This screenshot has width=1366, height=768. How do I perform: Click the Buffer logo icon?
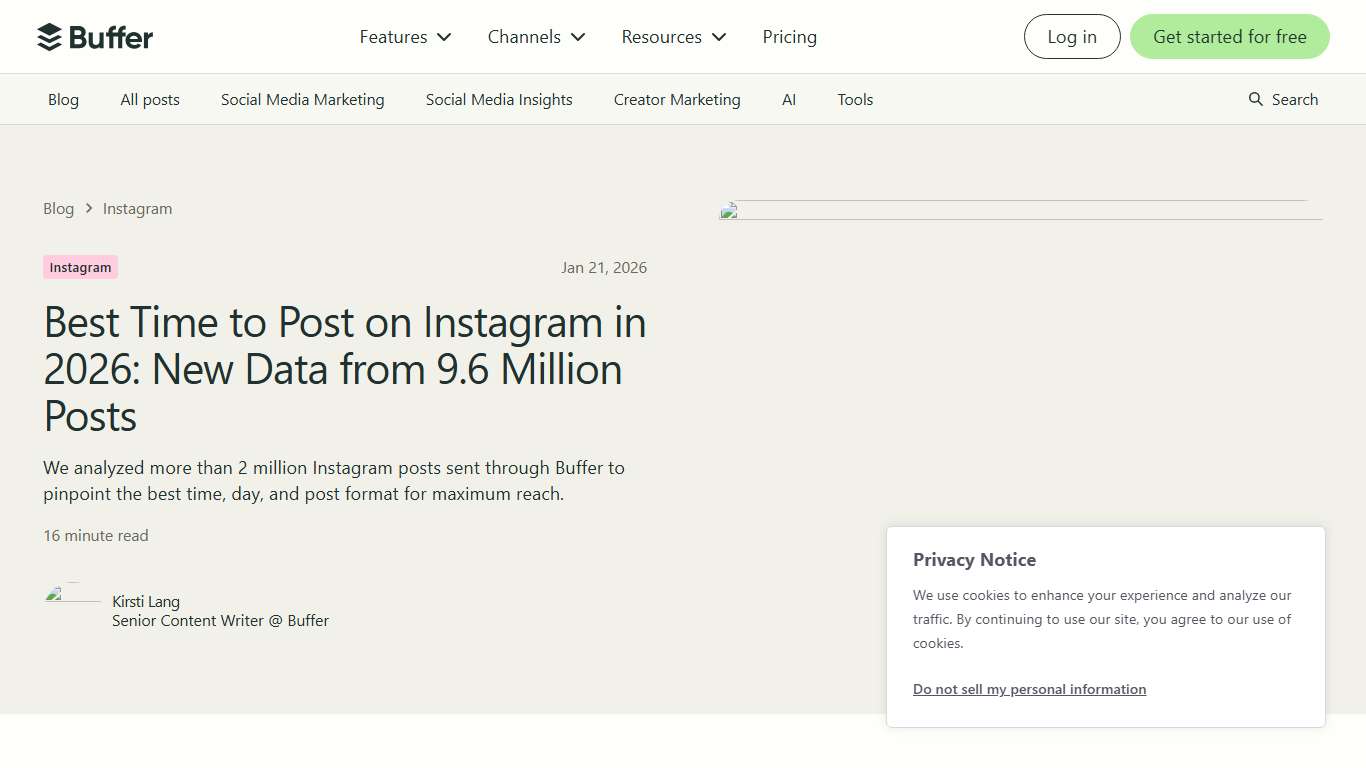(x=47, y=36)
